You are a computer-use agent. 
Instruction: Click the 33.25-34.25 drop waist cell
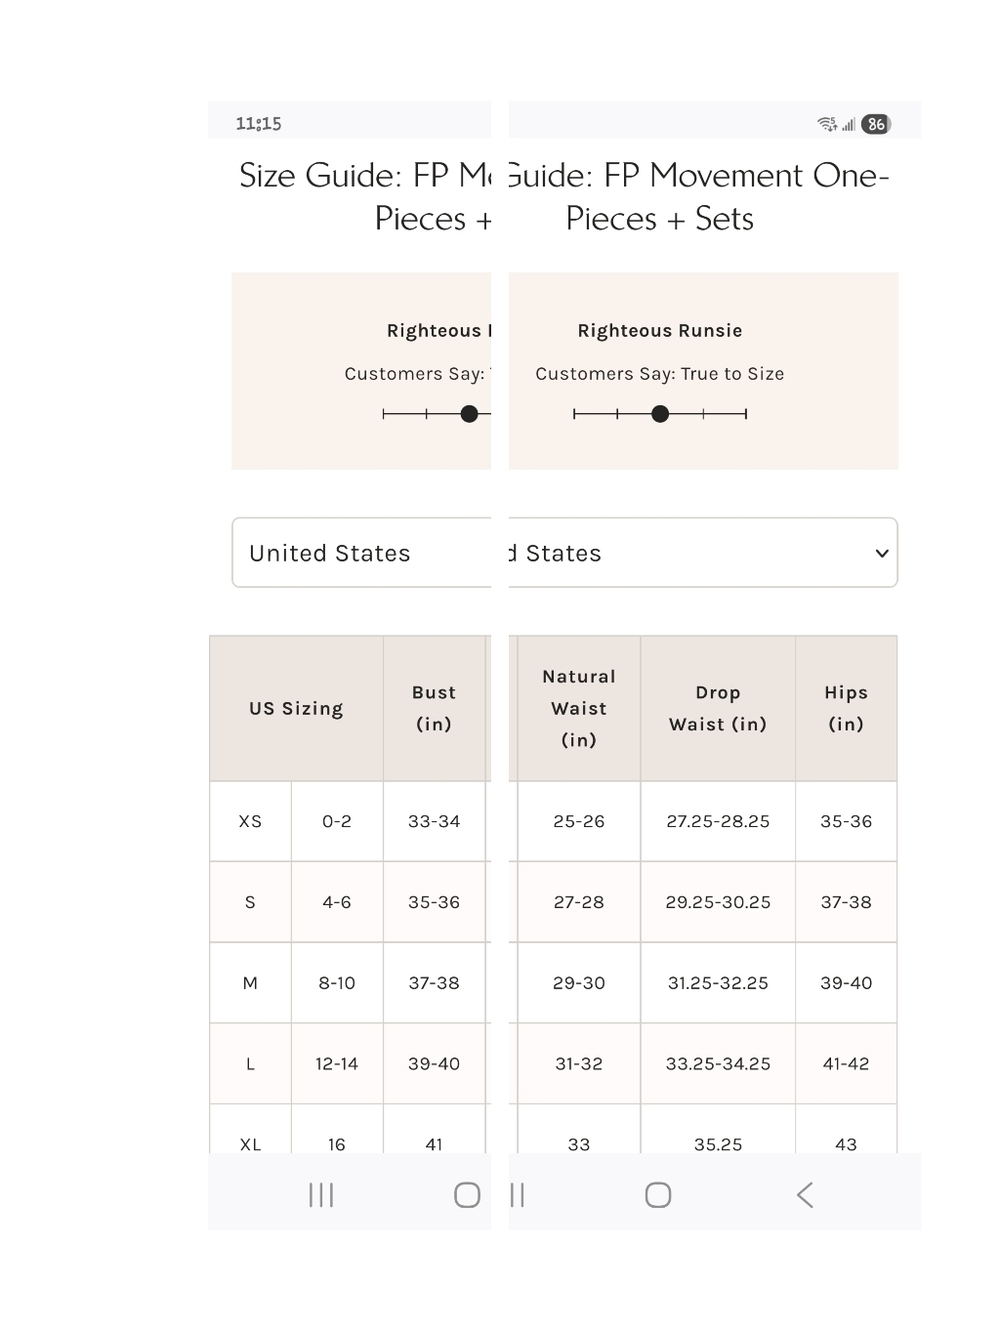coord(718,1064)
